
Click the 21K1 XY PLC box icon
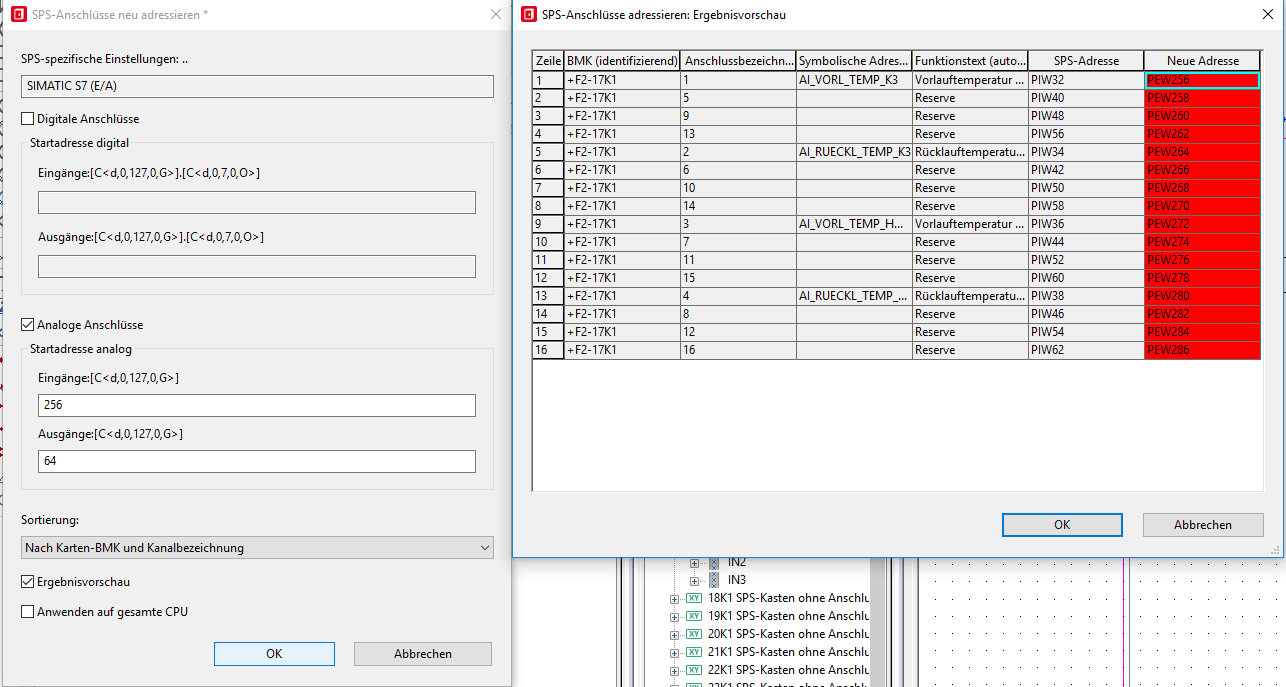693,652
